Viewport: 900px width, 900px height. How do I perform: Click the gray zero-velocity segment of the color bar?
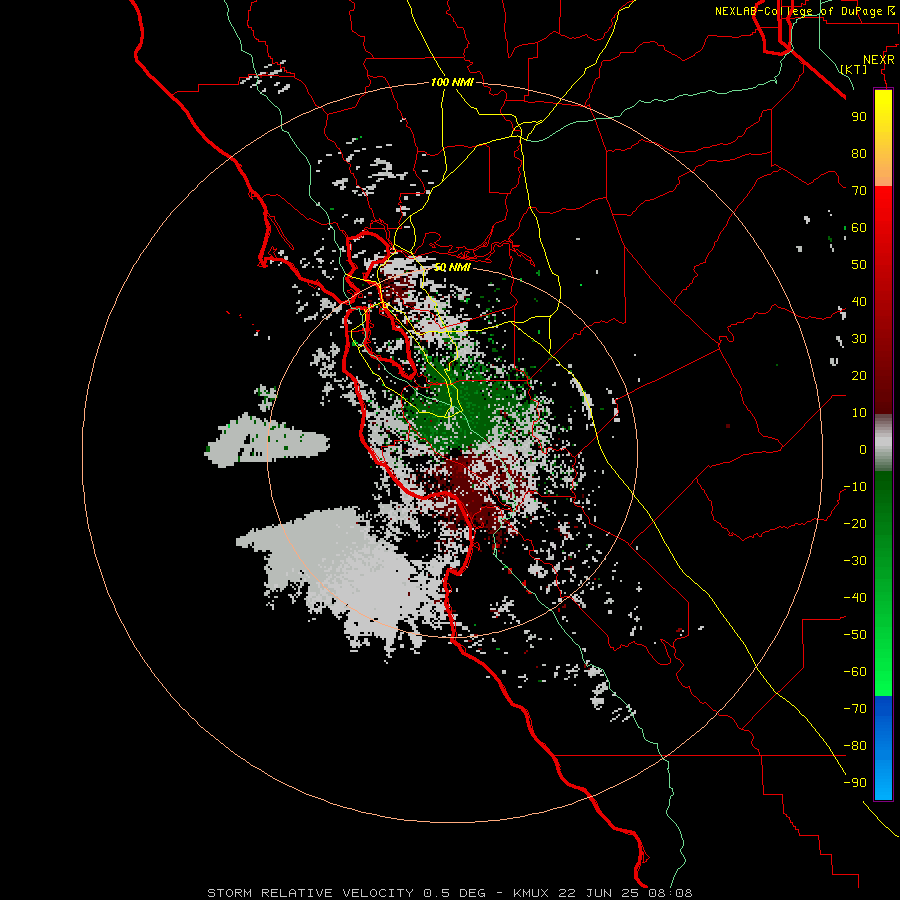[883, 443]
